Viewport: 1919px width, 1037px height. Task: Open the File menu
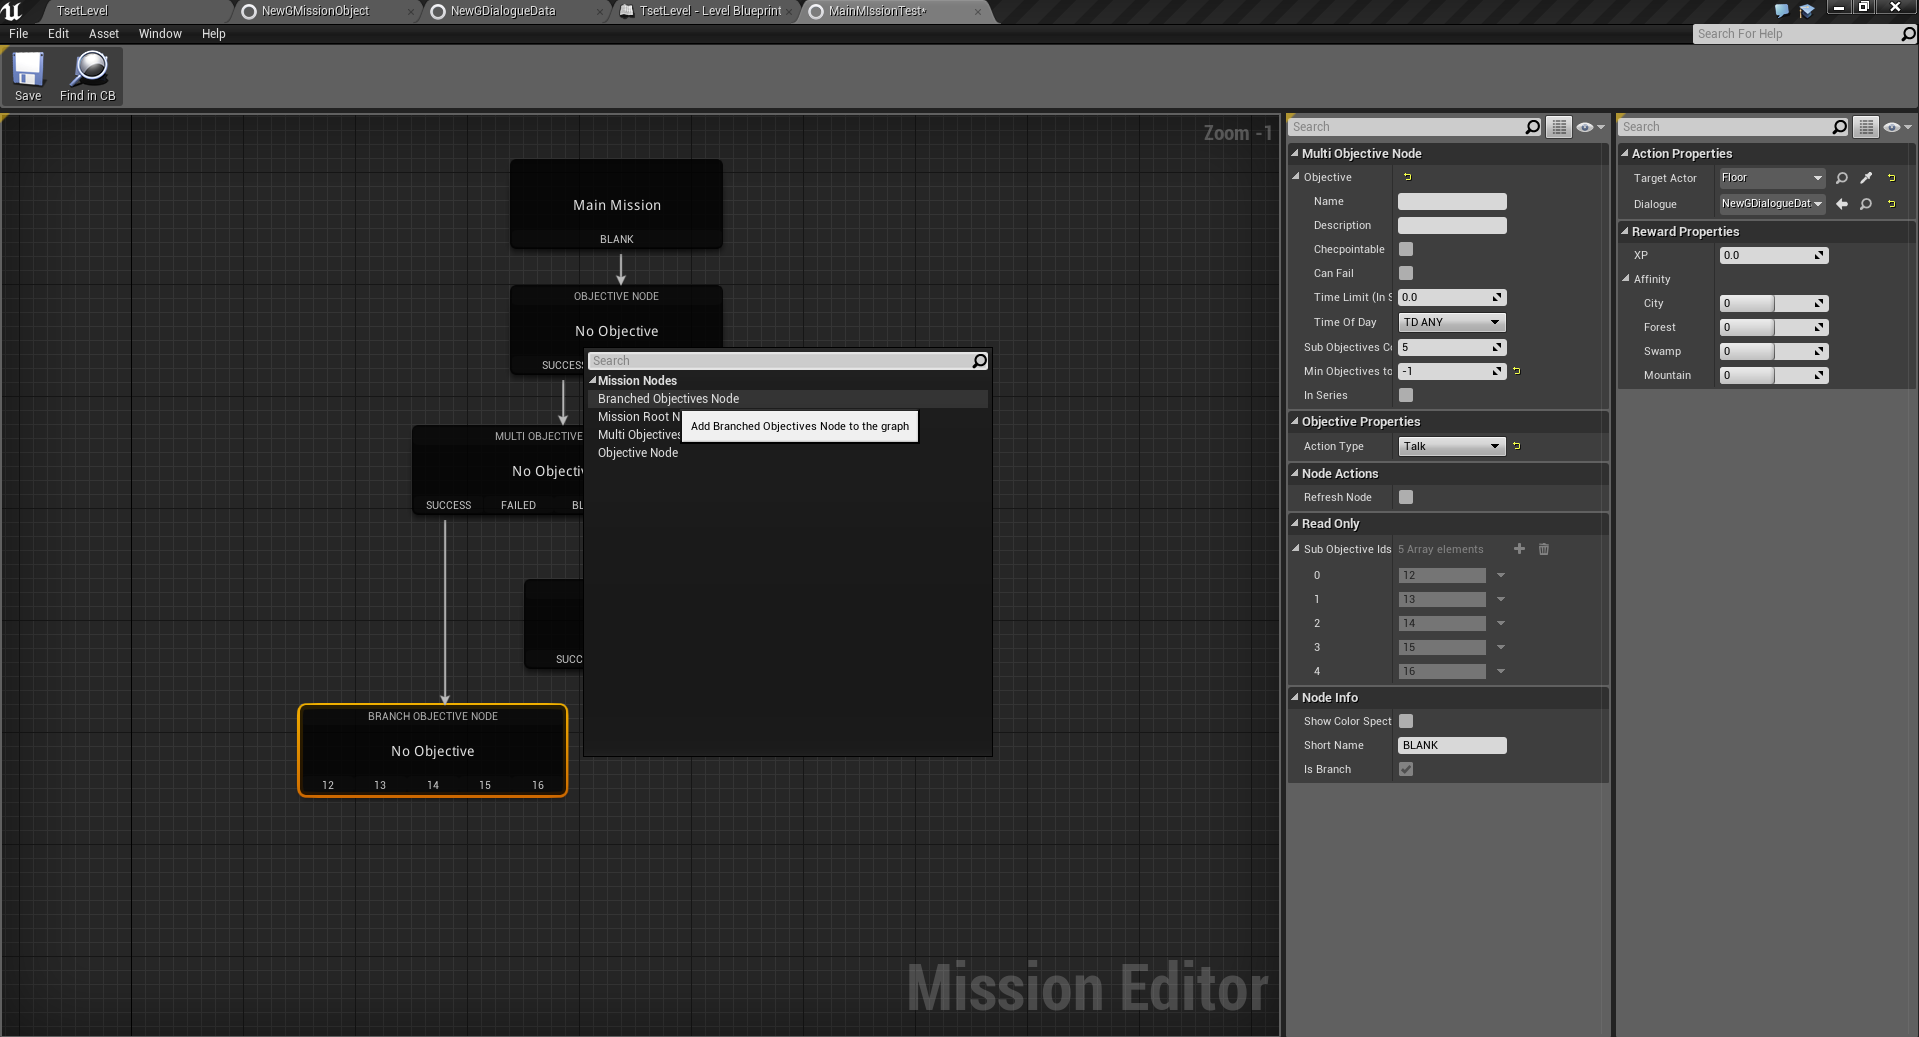pos(18,34)
